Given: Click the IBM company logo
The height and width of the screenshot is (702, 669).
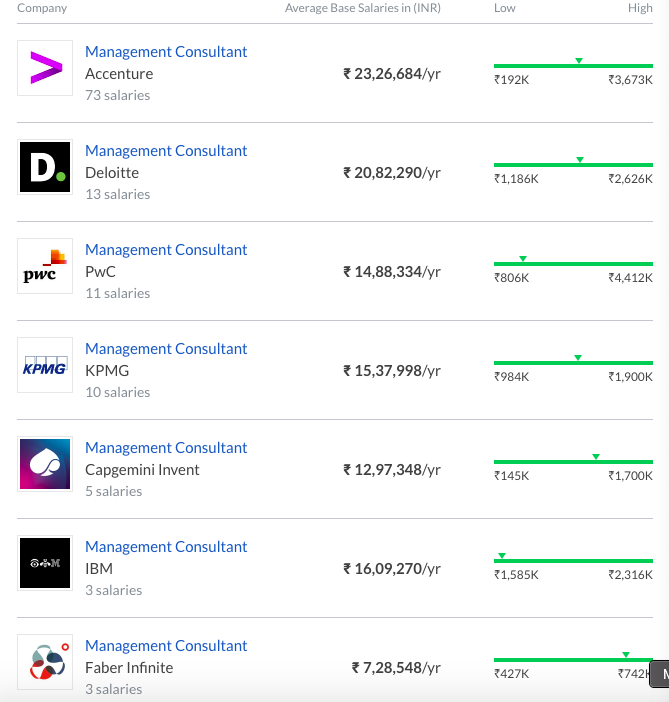Looking at the screenshot, I should [x=45, y=563].
